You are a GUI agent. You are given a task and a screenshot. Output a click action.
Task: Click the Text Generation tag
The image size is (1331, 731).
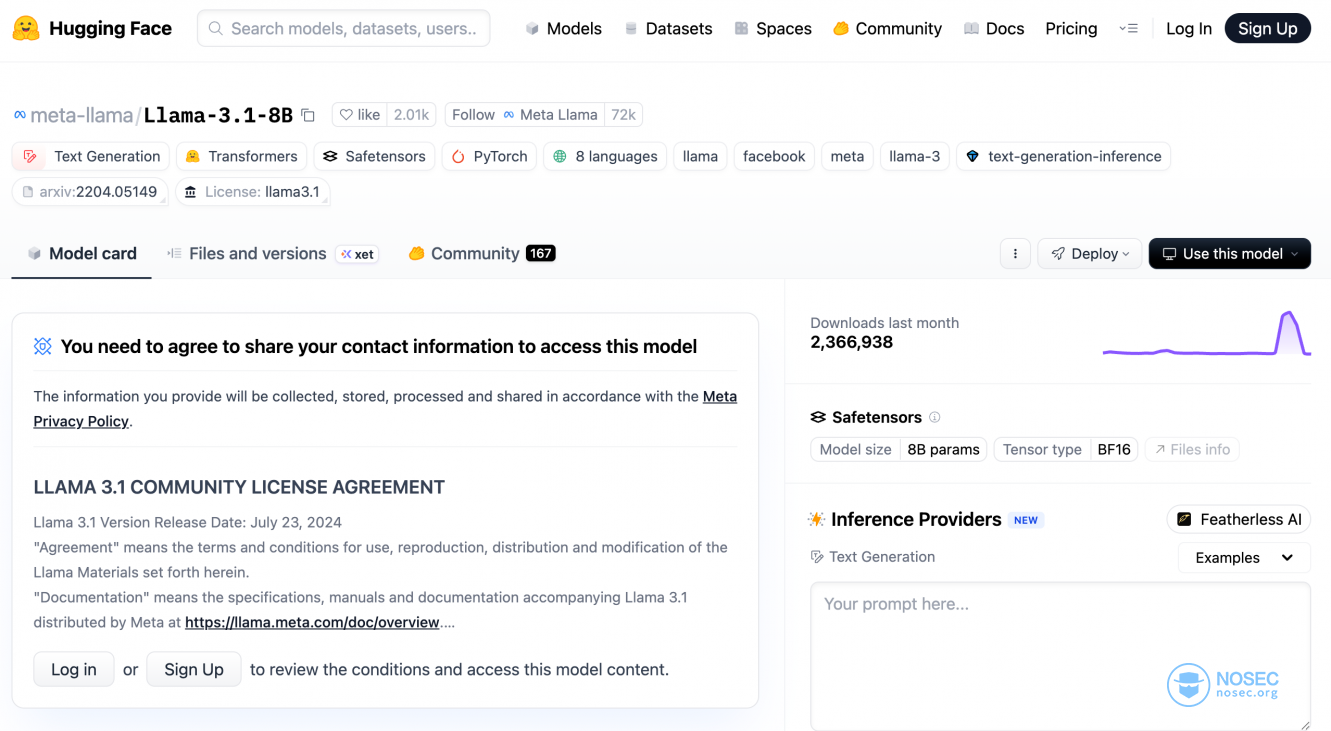(92, 156)
